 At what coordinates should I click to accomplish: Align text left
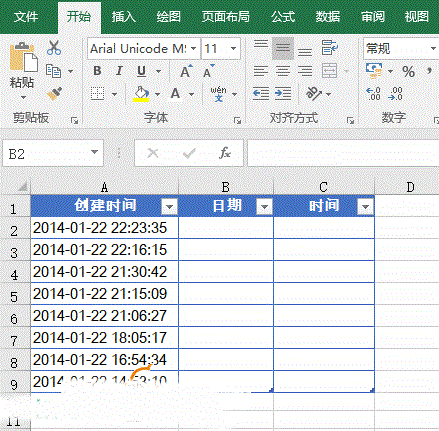(x=261, y=71)
